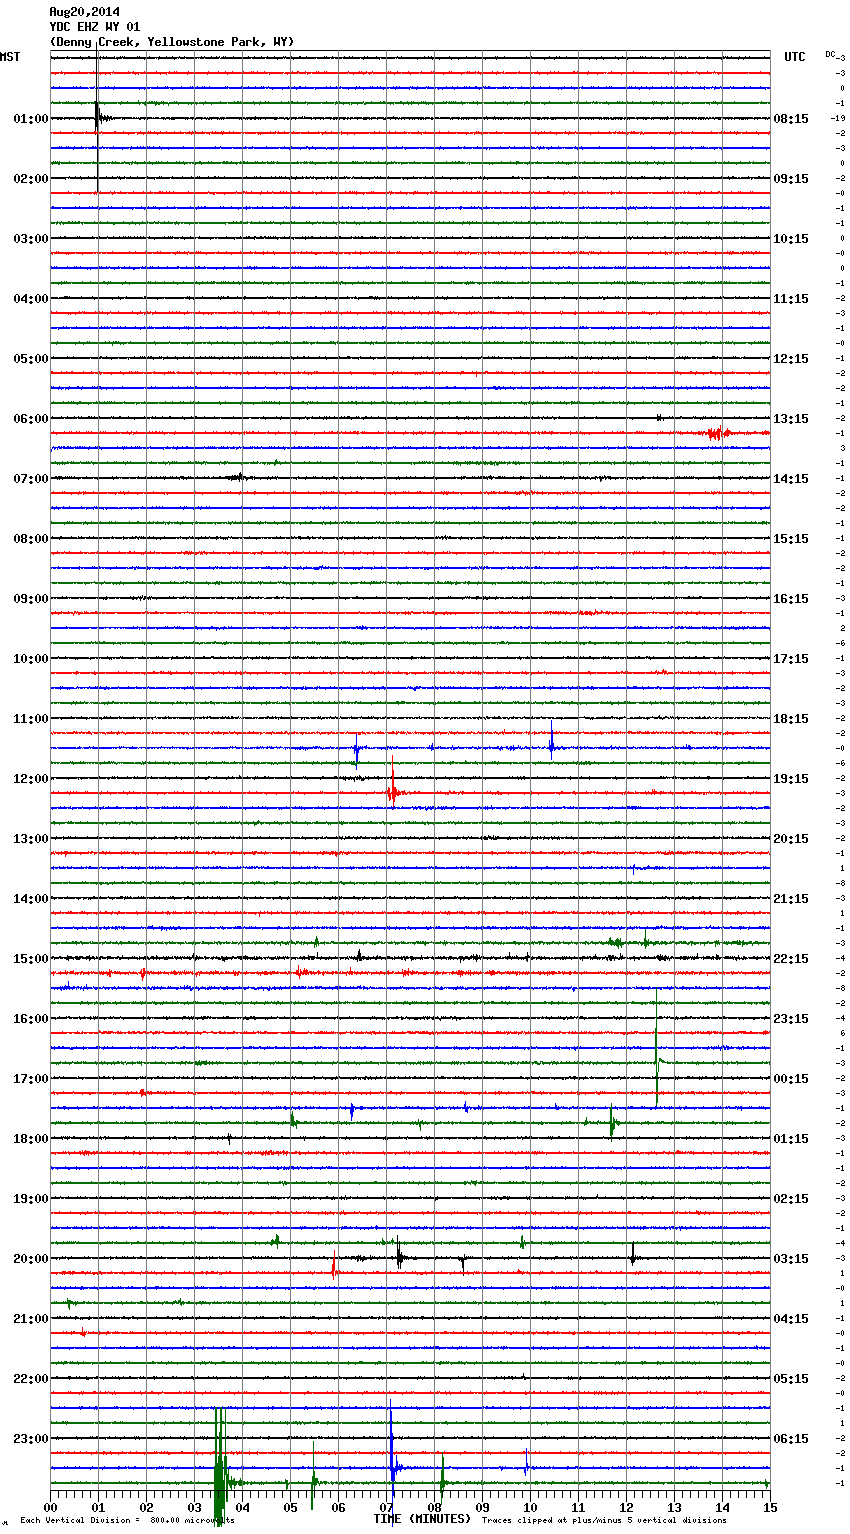
Task: Click the vertical division microvolts scale note
Action: pos(127,1520)
